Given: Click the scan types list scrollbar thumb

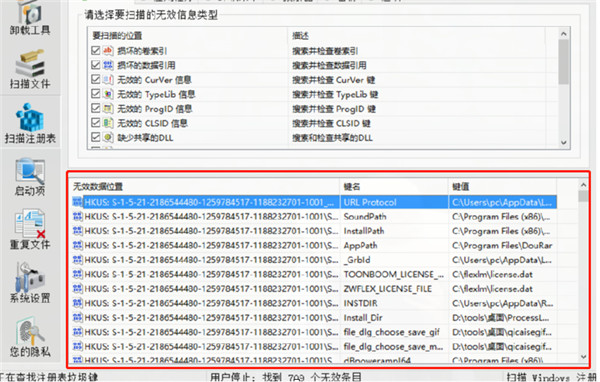Looking at the screenshot, I should pos(563,62).
